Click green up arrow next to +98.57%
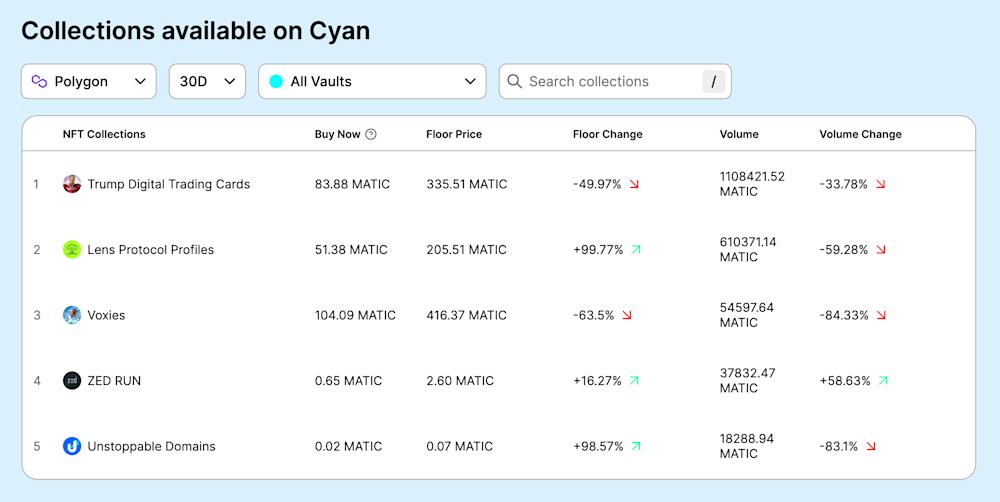The image size is (1000, 502). point(636,446)
